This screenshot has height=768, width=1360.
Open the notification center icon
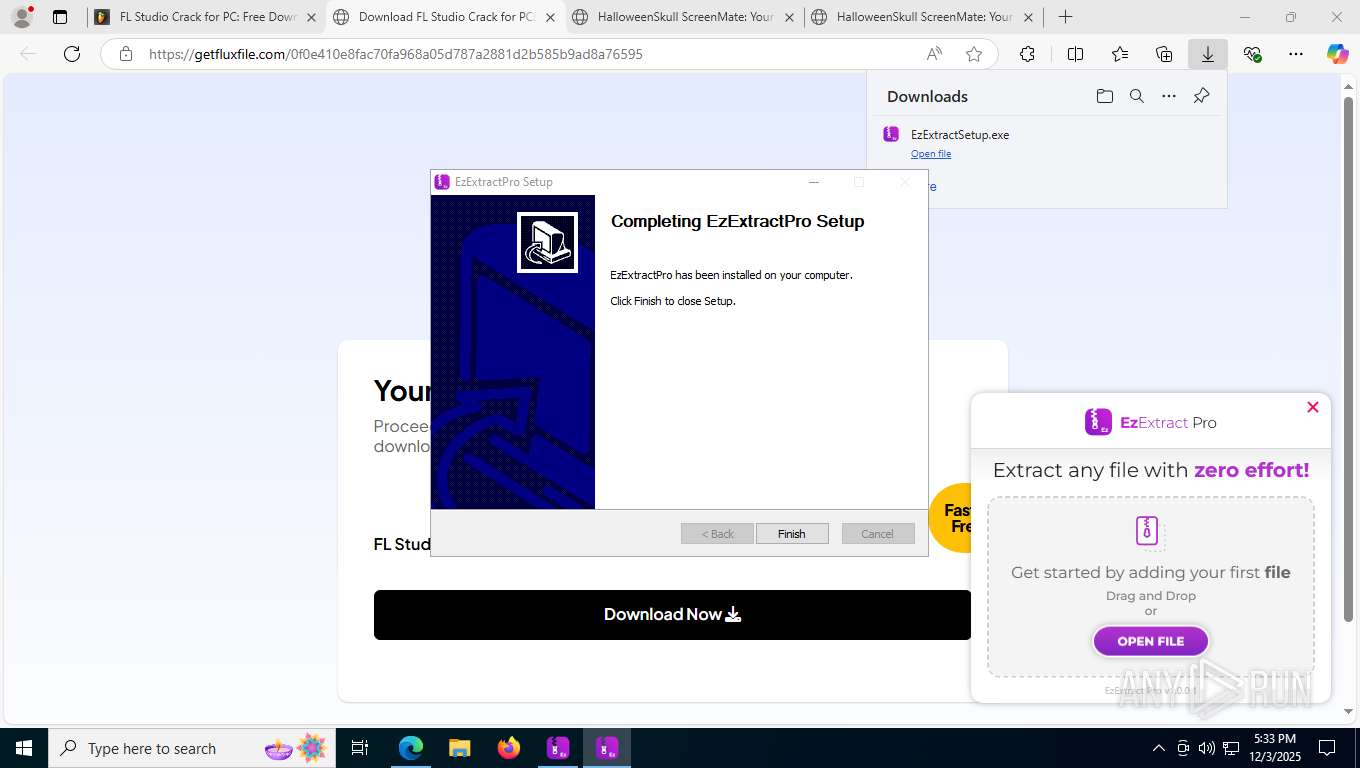tap(1327, 748)
